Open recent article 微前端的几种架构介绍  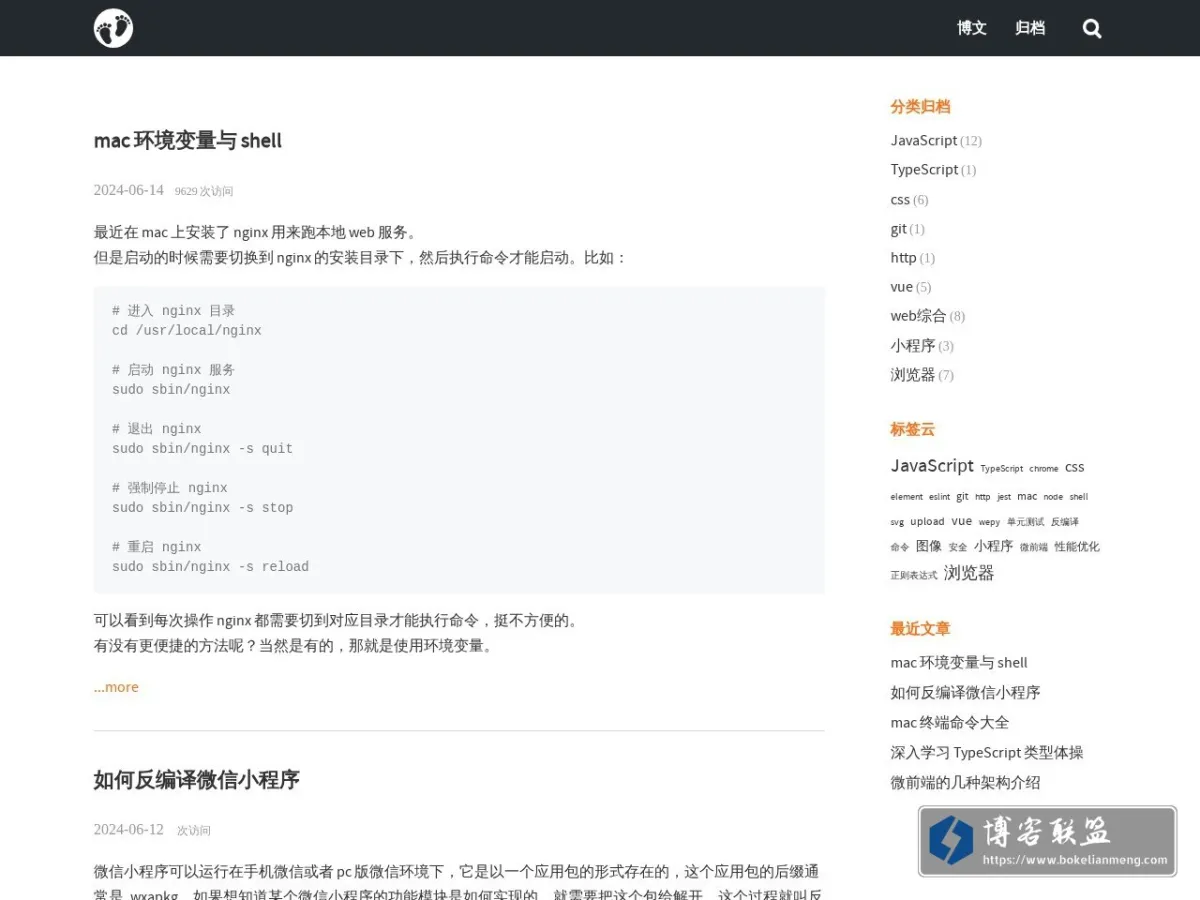pyautogui.click(x=965, y=783)
